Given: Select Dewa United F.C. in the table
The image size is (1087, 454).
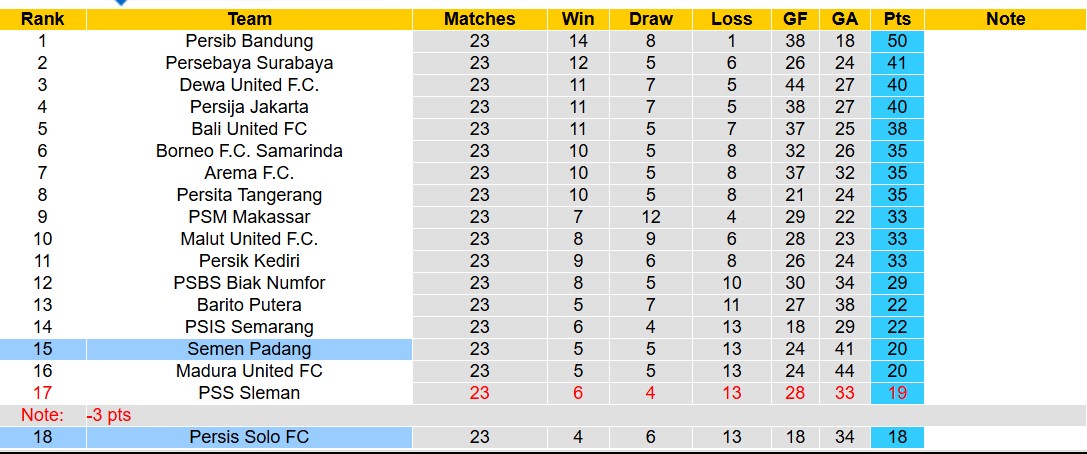Looking at the screenshot, I should 249,85.
